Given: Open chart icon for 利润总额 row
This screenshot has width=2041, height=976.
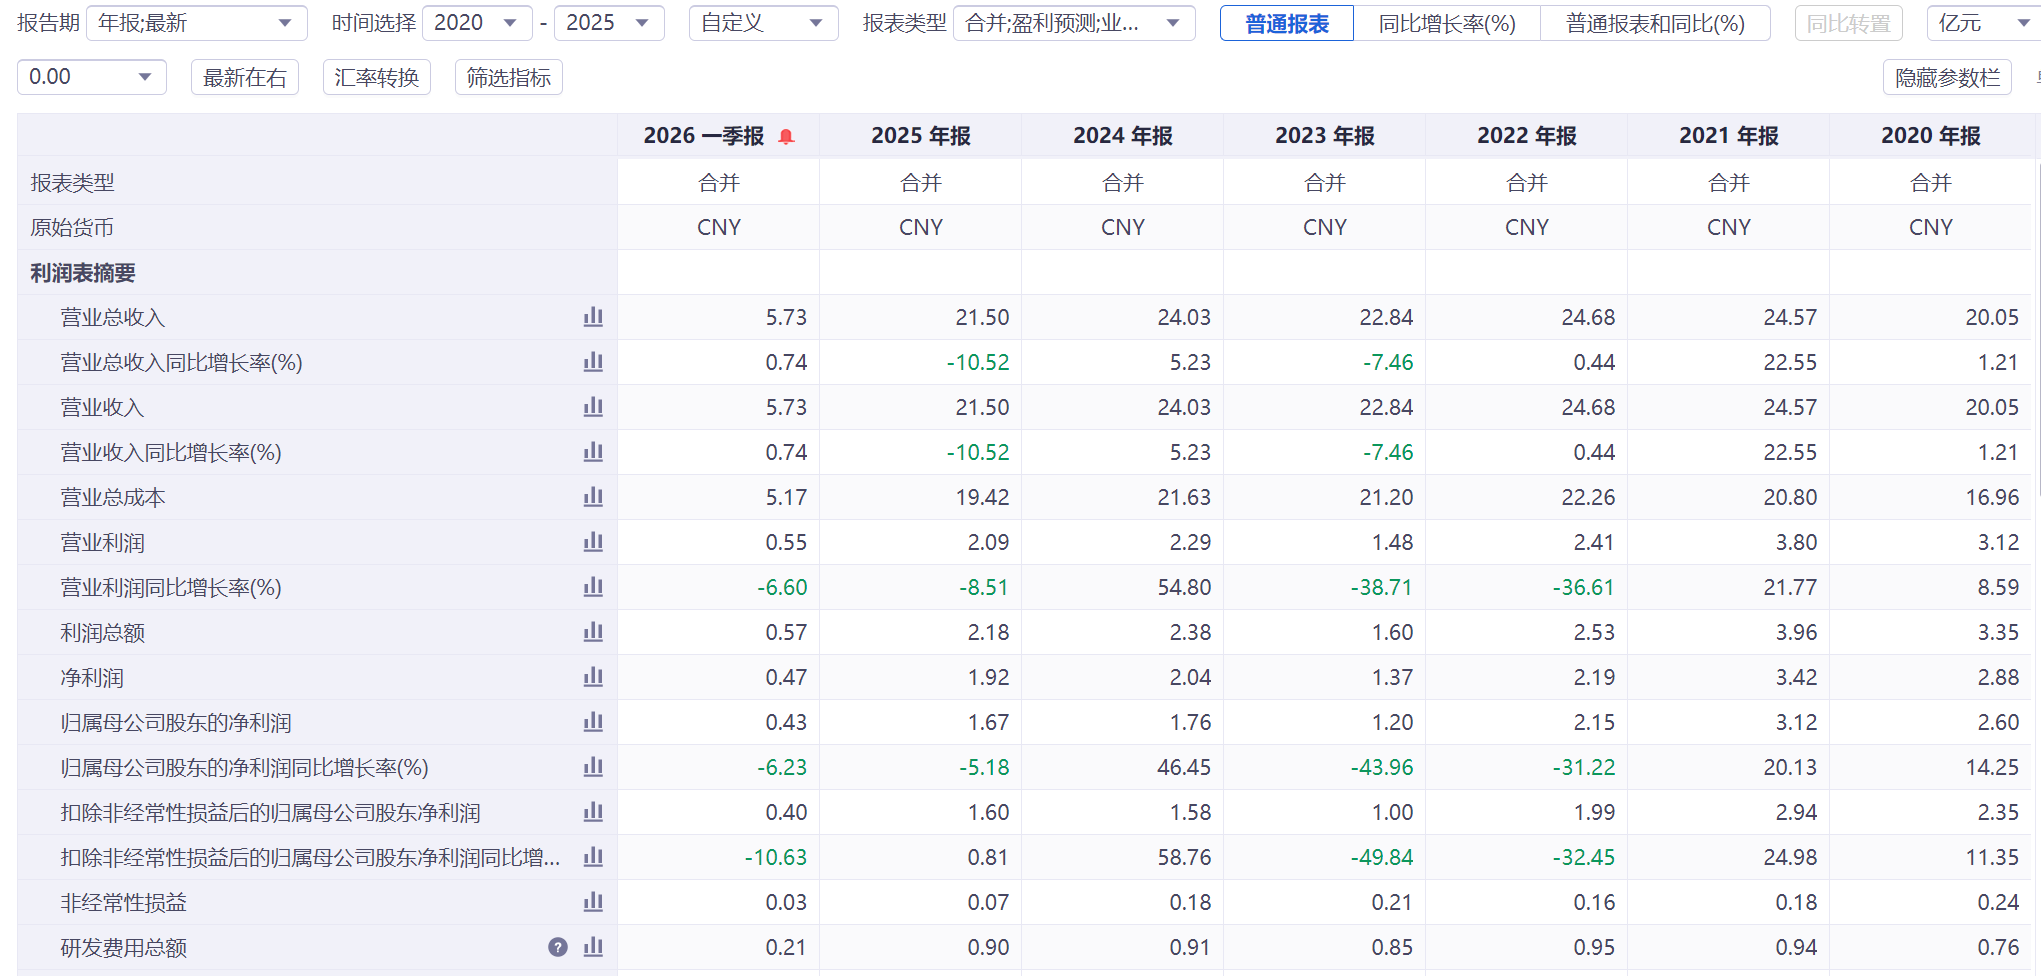Looking at the screenshot, I should coord(593,632).
